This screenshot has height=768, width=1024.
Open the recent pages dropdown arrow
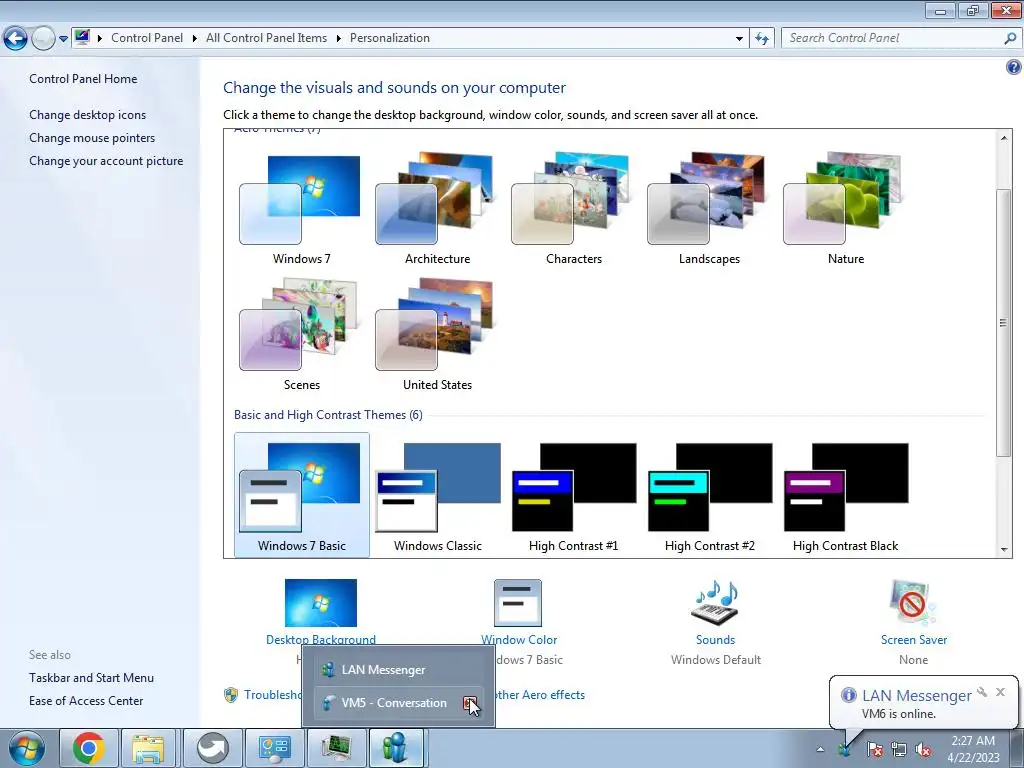pos(63,39)
